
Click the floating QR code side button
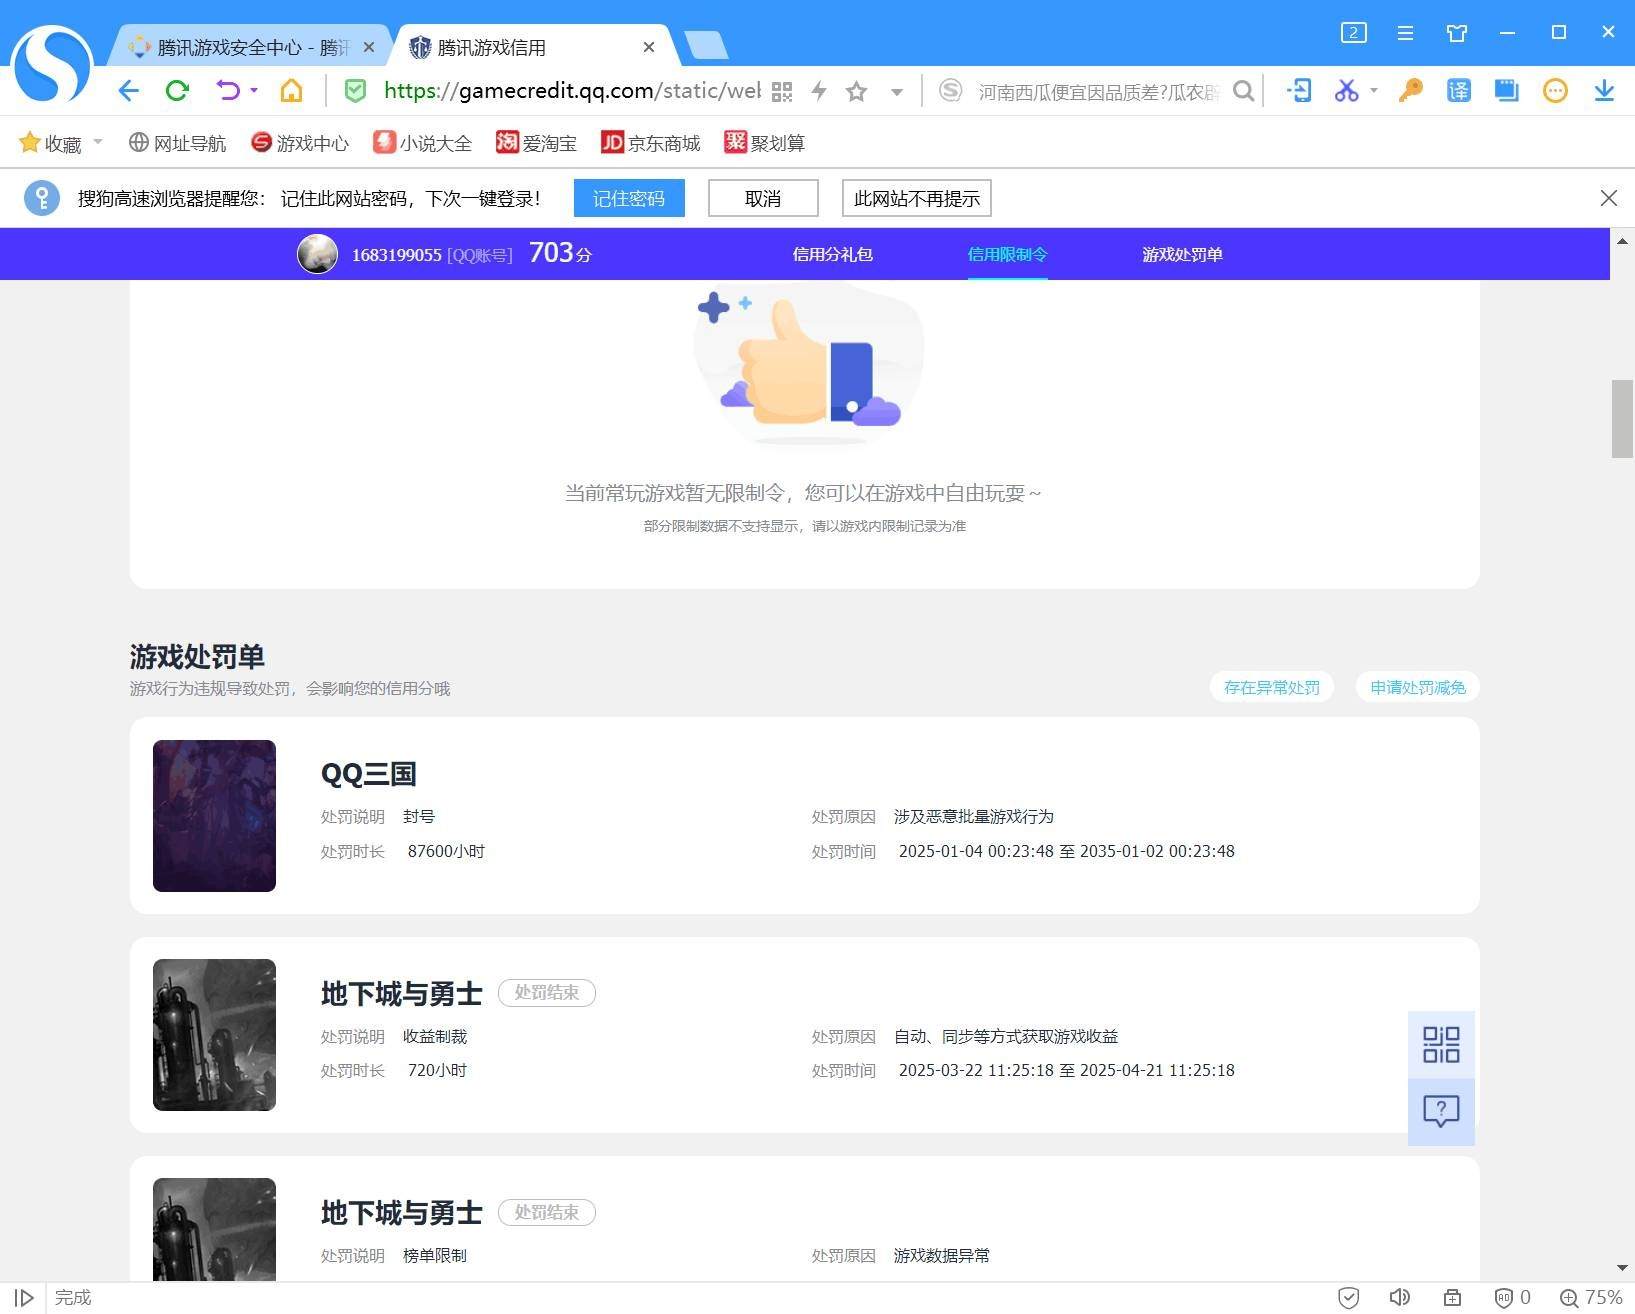coord(1441,1044)
